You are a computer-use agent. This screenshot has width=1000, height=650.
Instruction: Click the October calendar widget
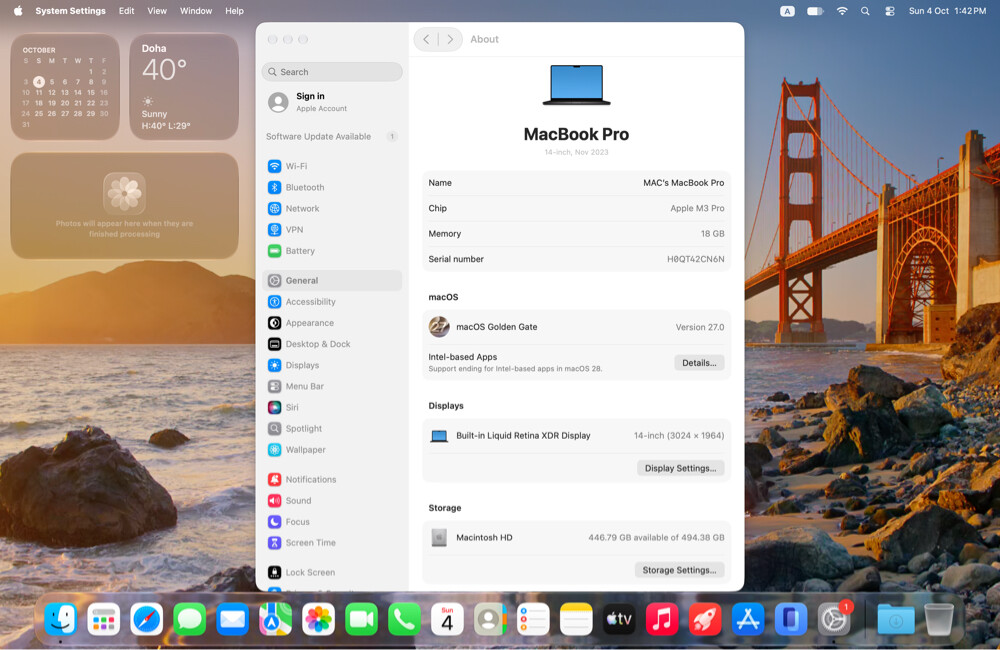[x=65, y=87]
